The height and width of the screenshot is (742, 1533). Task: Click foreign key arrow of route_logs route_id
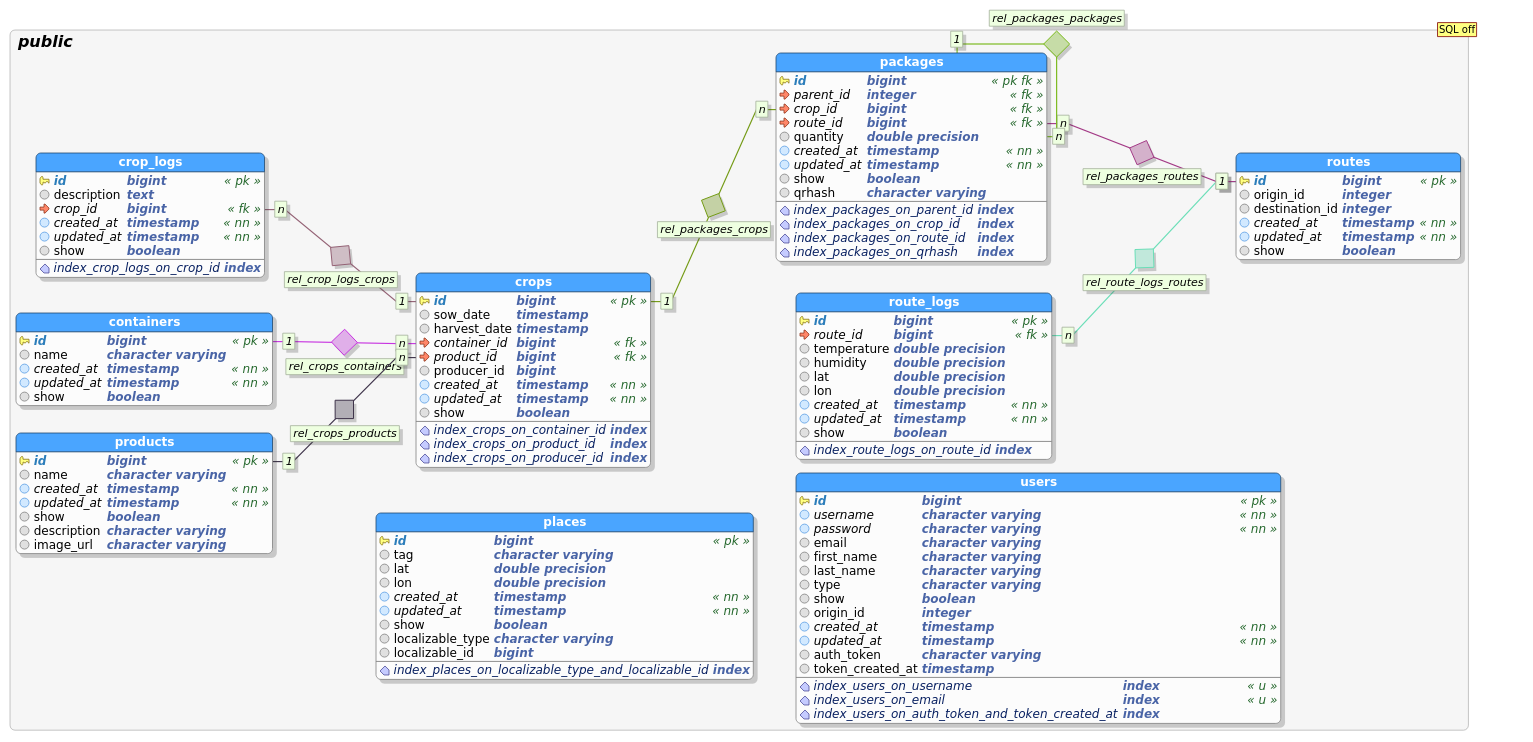click(x=804, y=335)
